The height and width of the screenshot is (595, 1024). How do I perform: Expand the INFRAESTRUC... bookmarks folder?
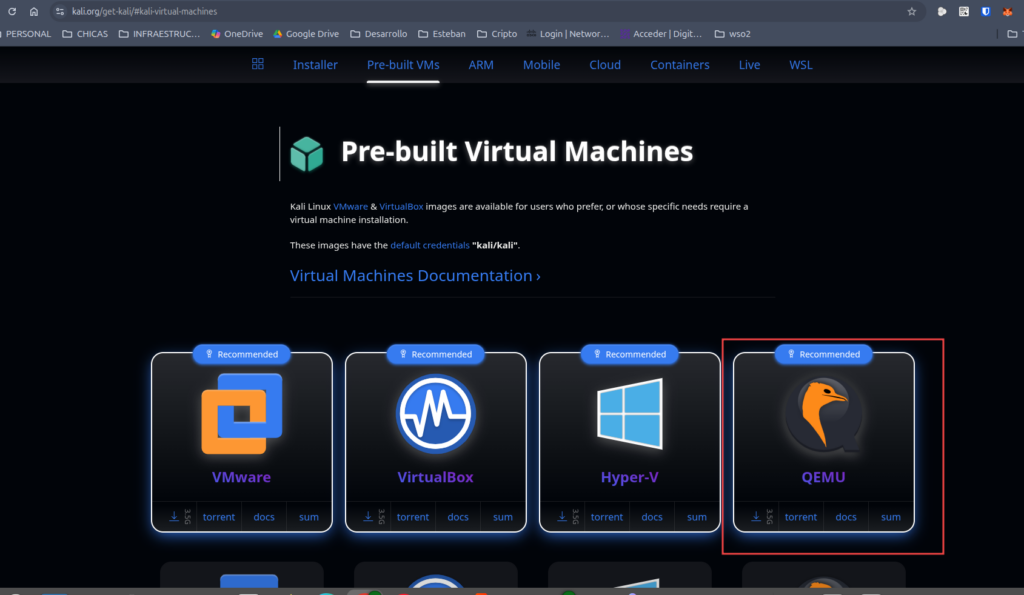tap(160, 33)
